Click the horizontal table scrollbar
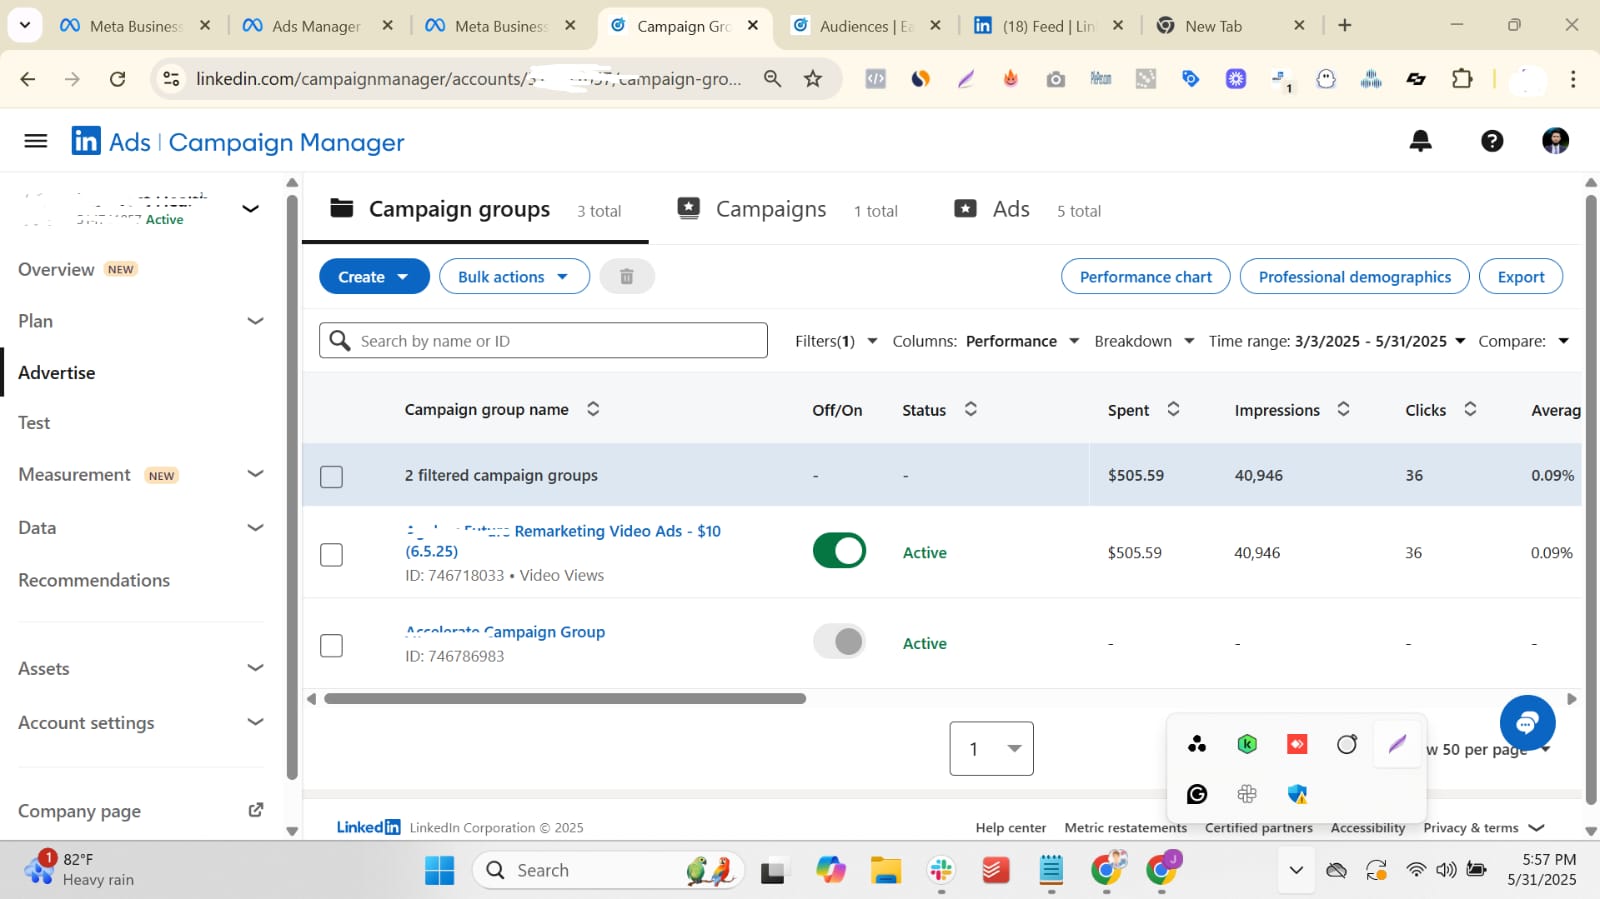1600x899 pixels. coord(565,698)
